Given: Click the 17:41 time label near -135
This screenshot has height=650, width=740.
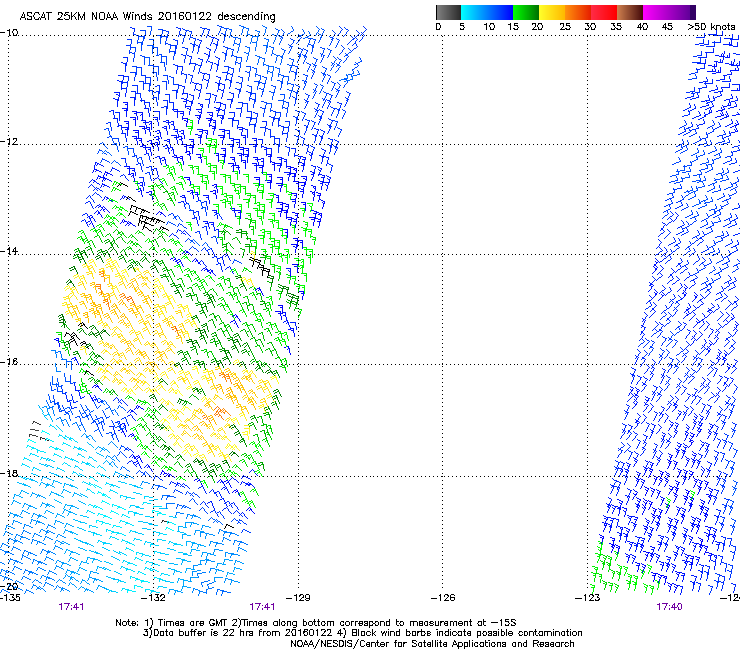Looking at the screenshot, I should 71,607.
